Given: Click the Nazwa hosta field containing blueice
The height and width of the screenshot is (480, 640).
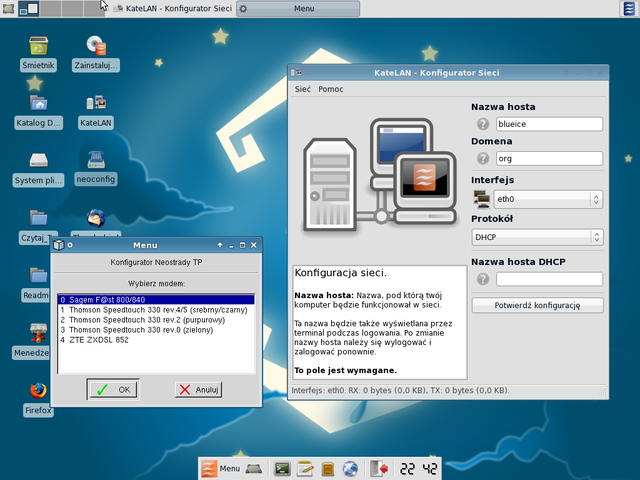Looking at the screenshot, I should click(x=549, y=124).
